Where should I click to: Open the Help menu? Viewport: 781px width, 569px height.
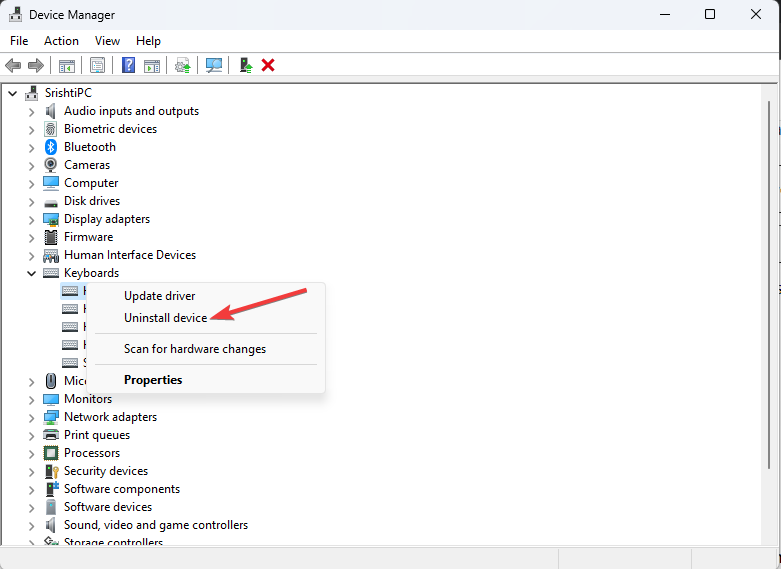[148, 41]
